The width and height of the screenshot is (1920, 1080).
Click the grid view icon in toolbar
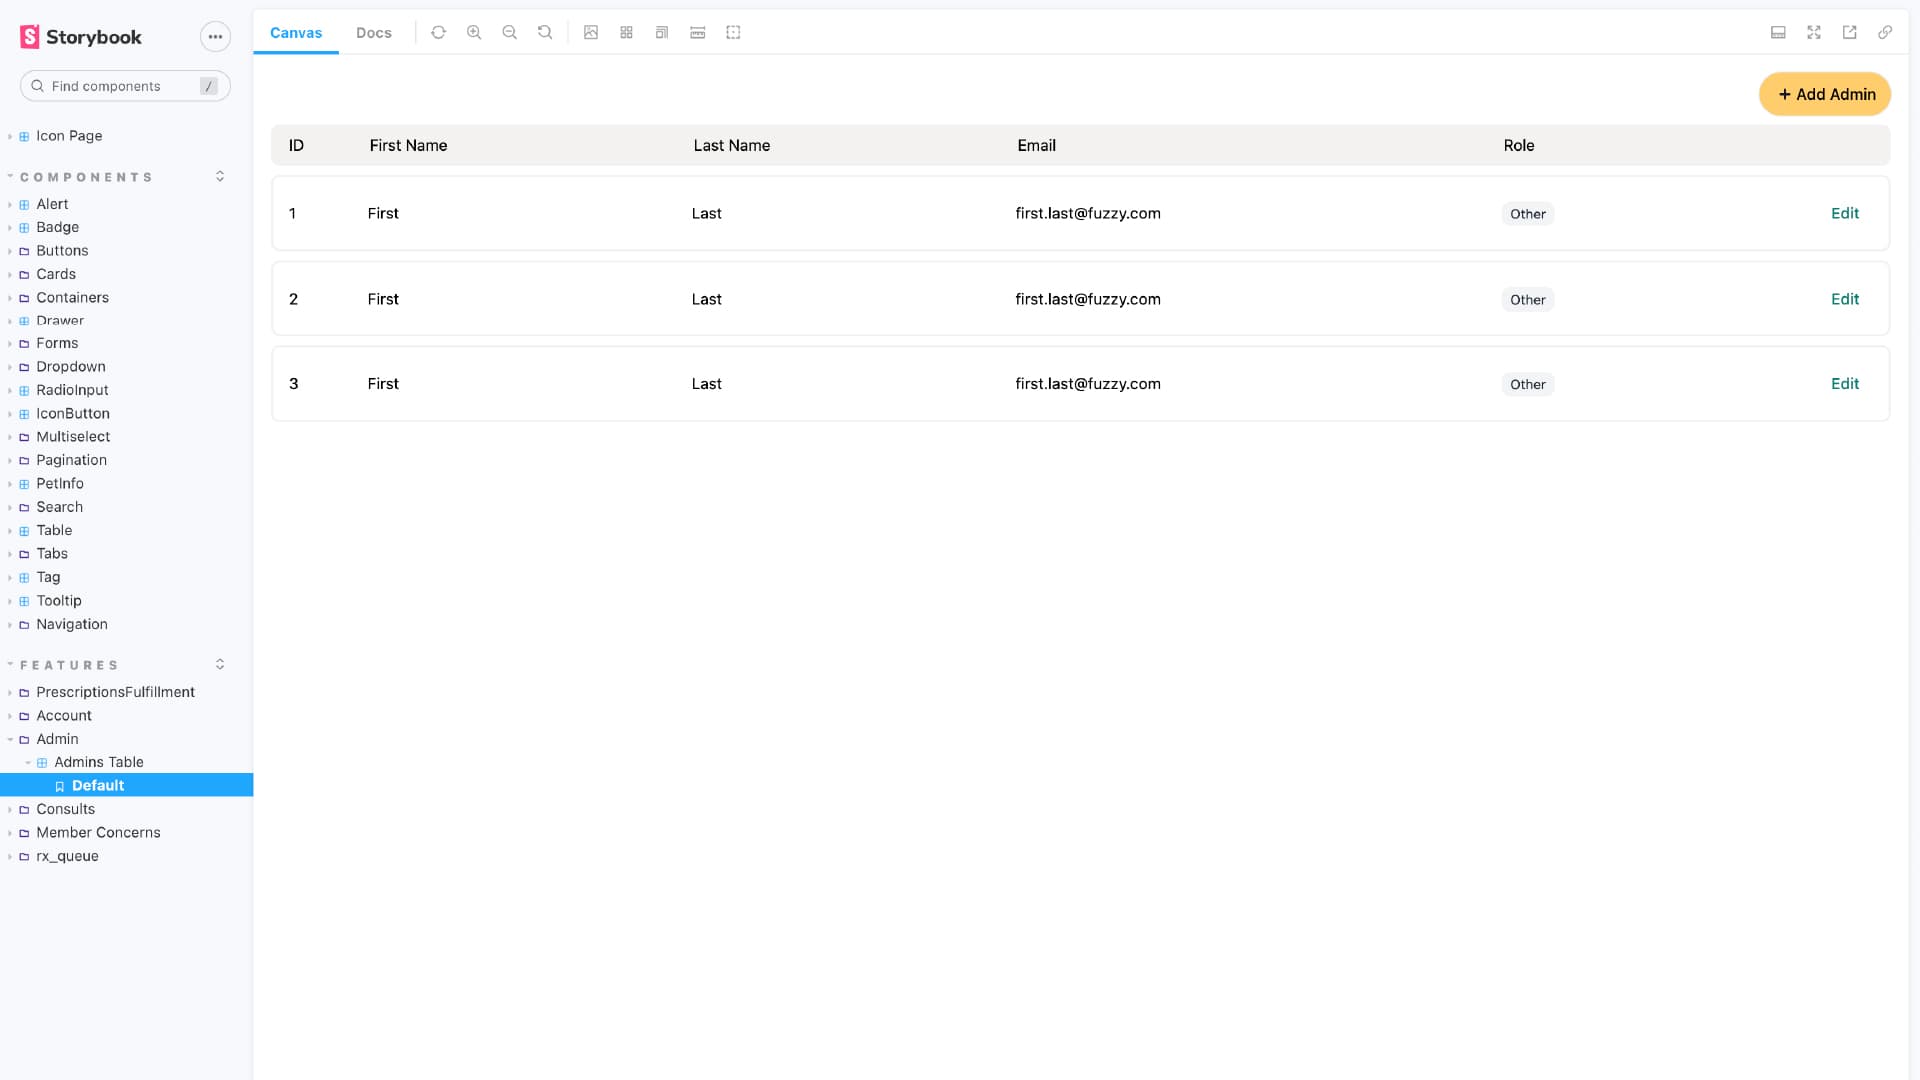(626, 32)
